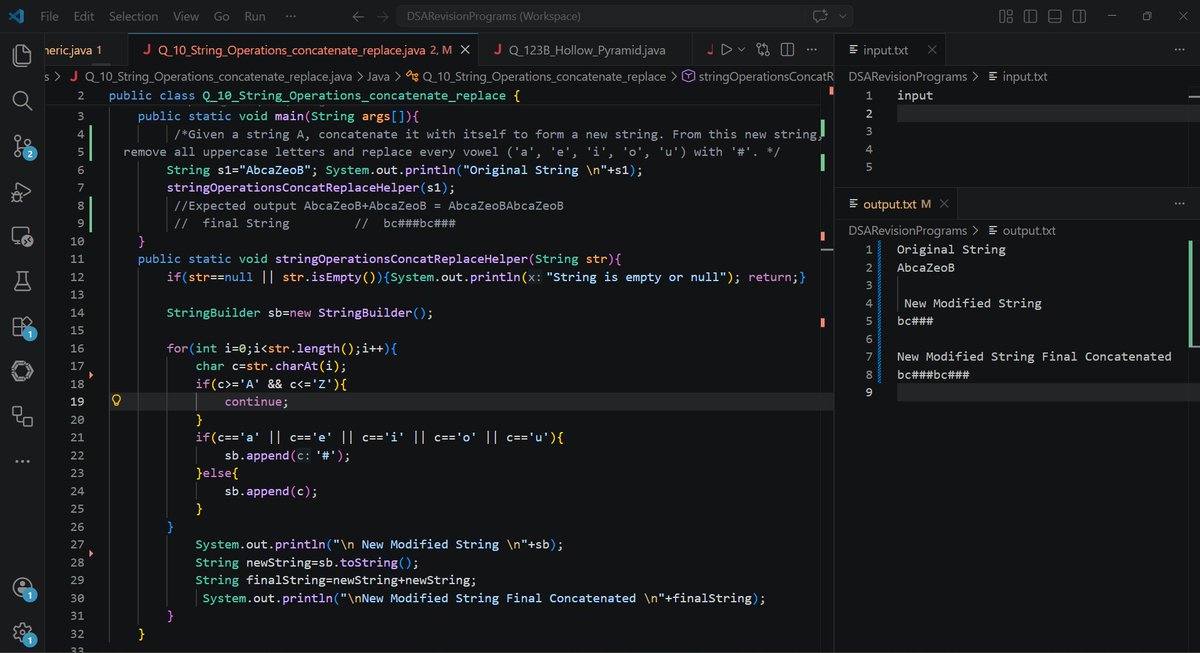Viewport: 1200px width, 653px height.
Task: Click Q_10 java file breadcrumb segment
Action: (210, 76)
